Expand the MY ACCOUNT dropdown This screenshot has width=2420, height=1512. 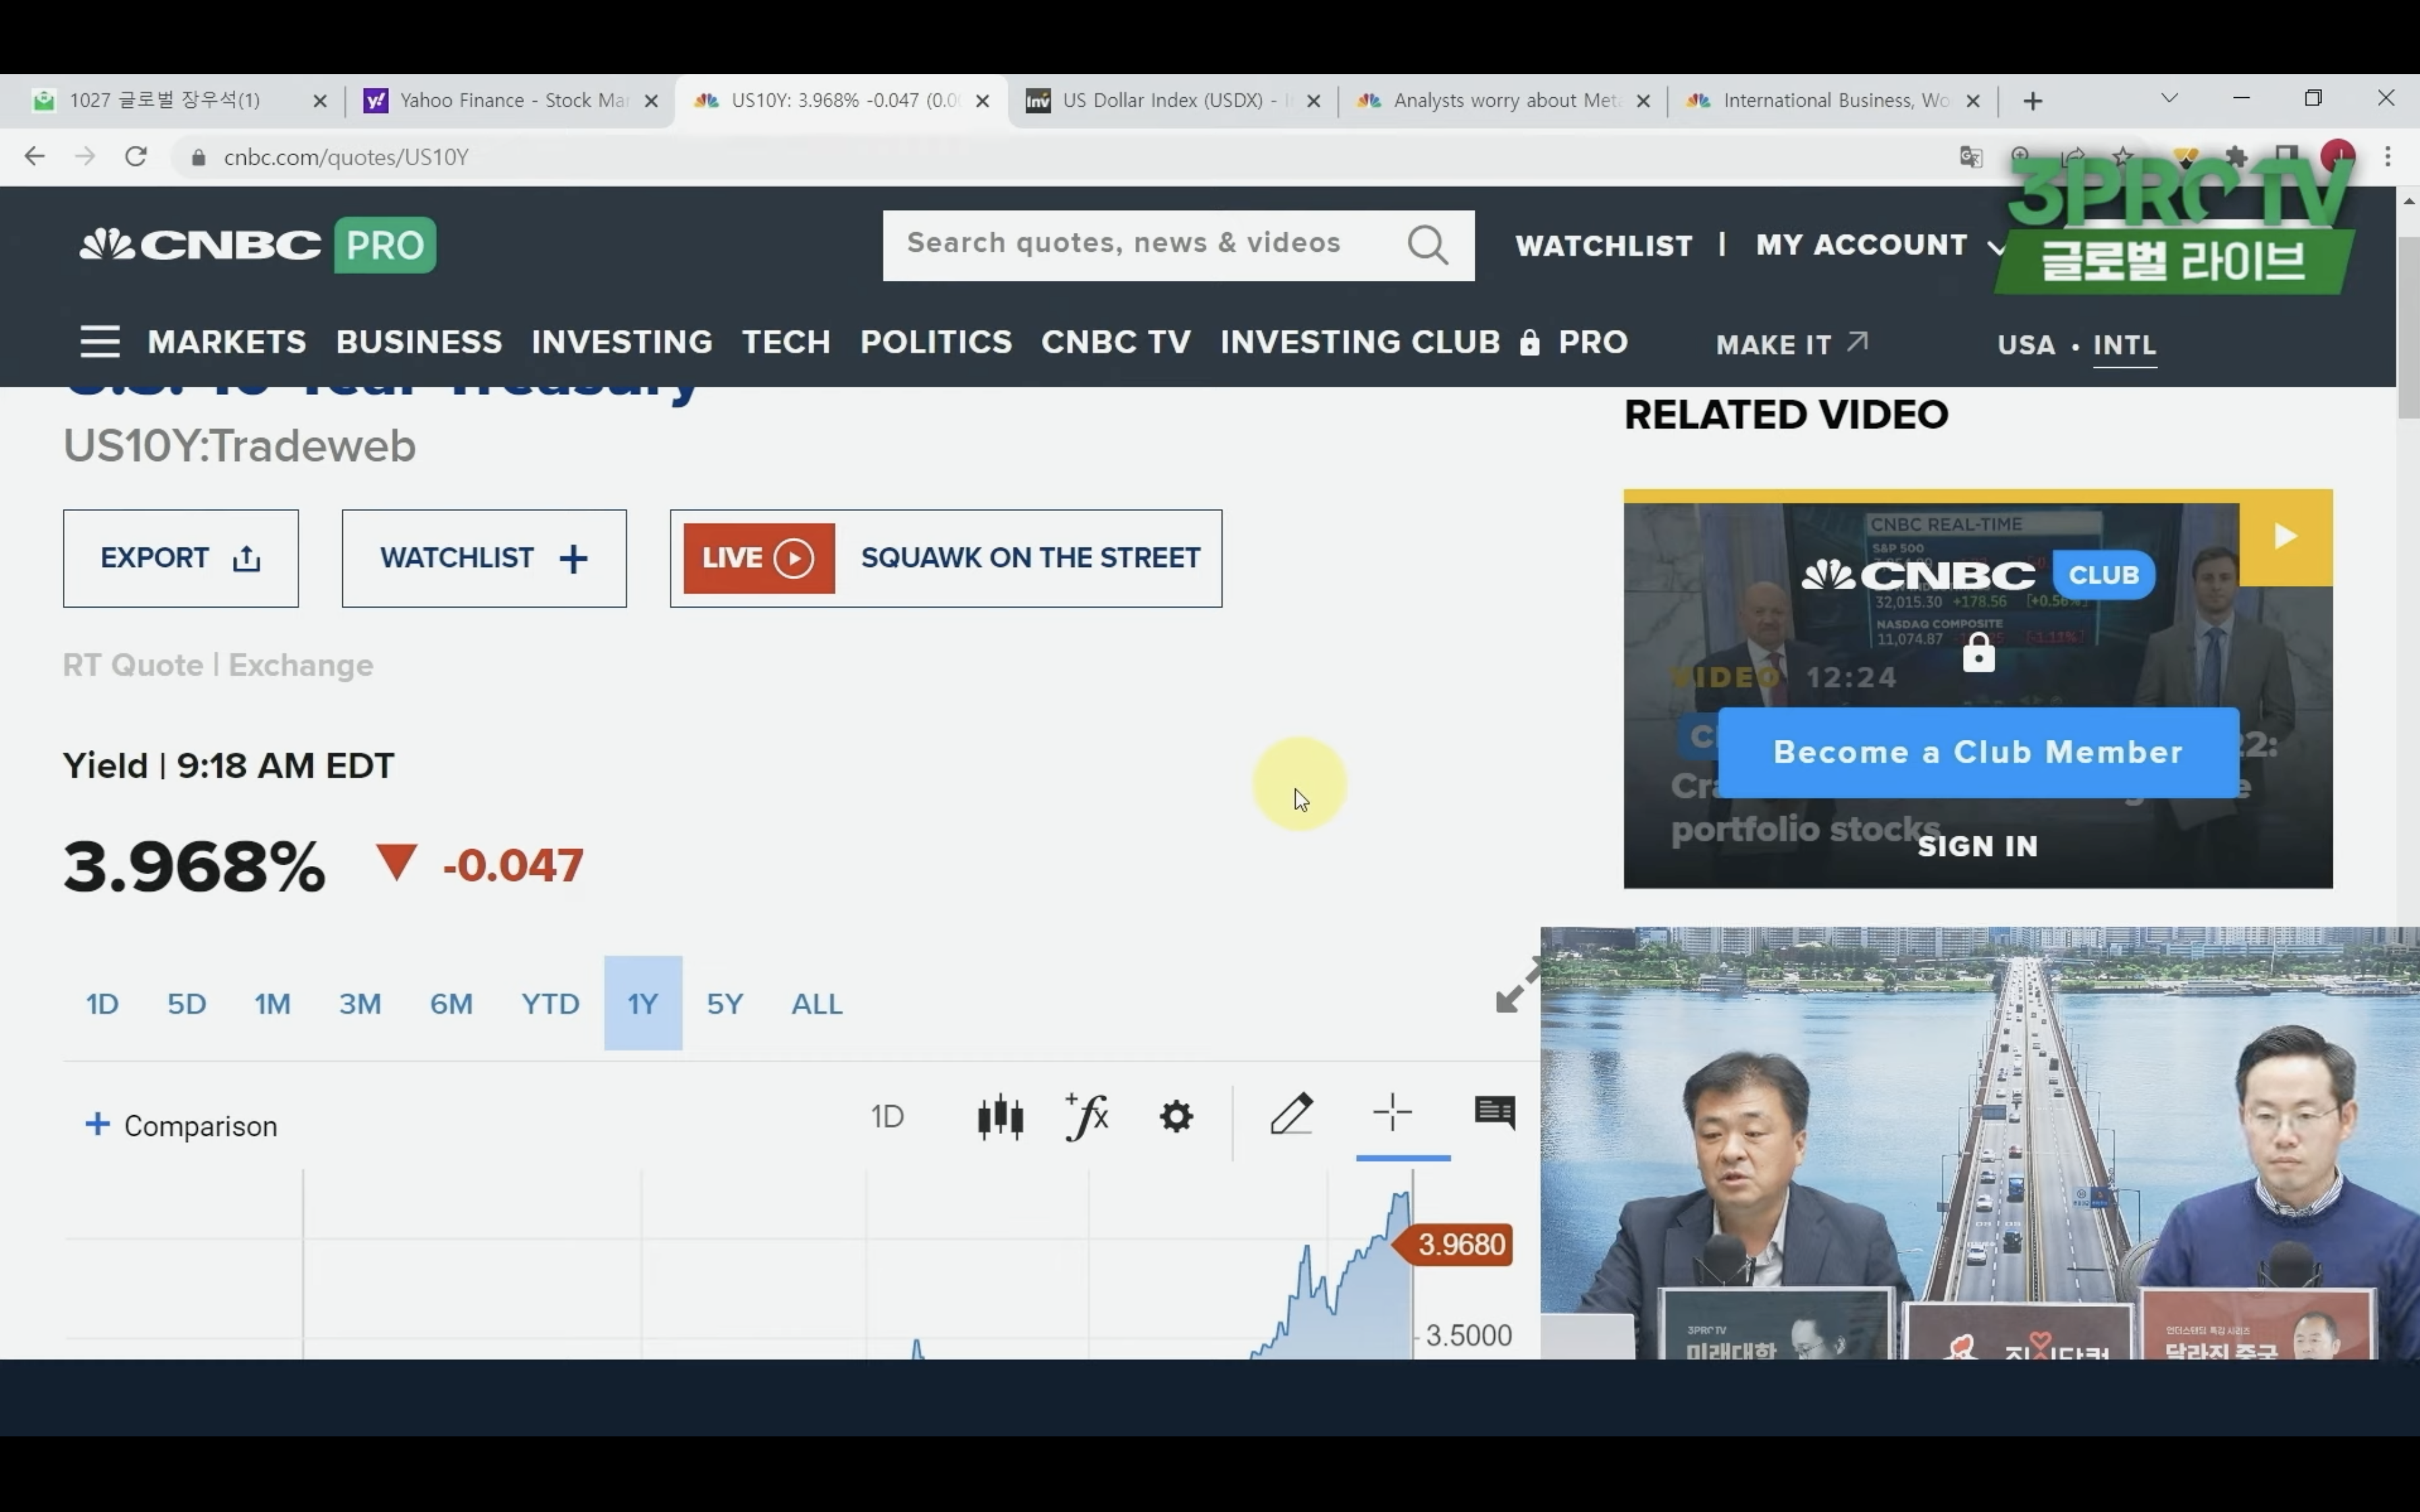click(x=1996, y=247)
